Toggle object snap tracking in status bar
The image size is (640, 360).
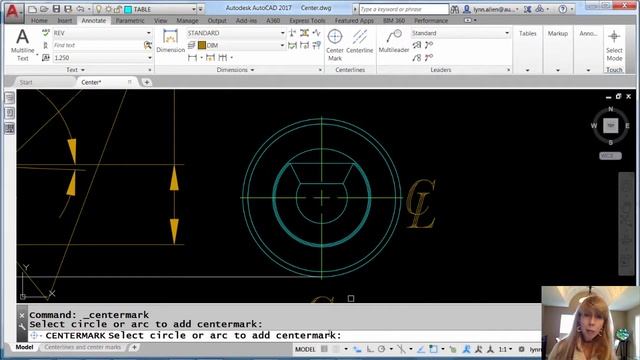[x=421, y=349]
